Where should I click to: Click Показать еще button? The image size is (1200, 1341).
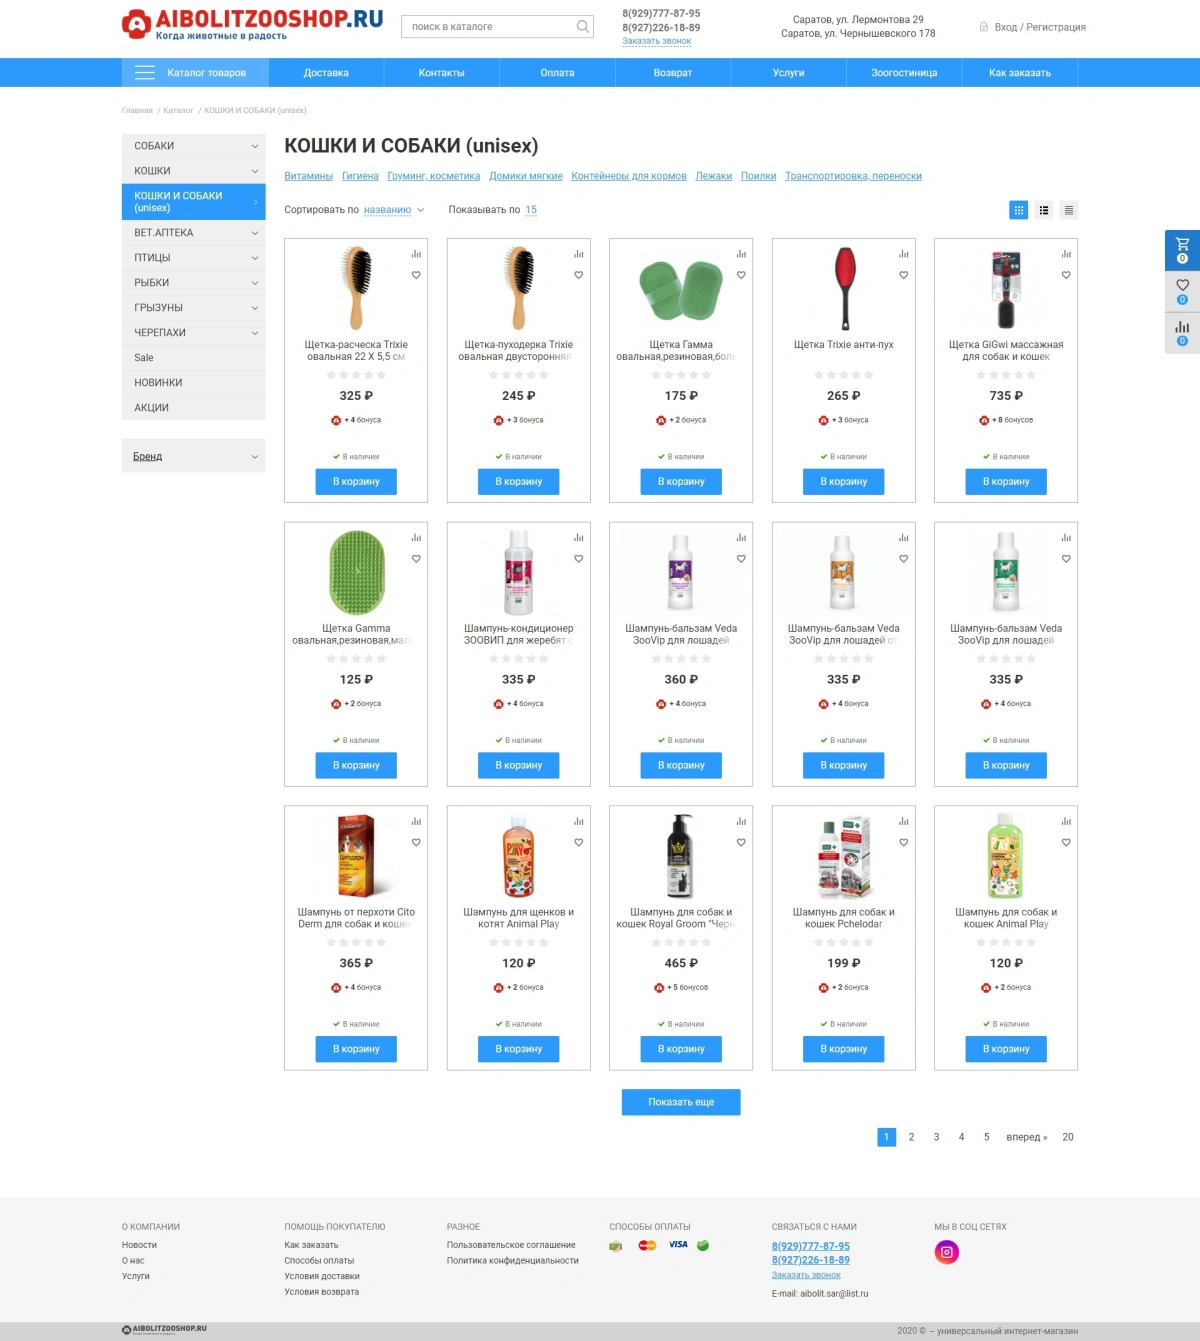681,1102
